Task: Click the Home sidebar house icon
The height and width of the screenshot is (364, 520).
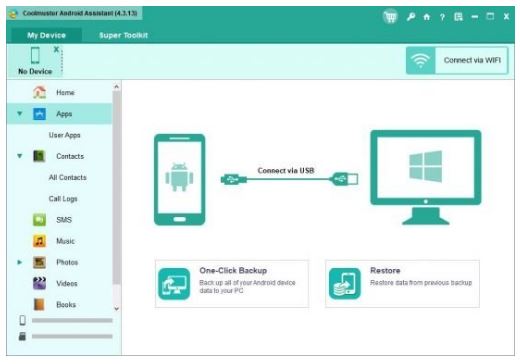Action: [39, 92]
